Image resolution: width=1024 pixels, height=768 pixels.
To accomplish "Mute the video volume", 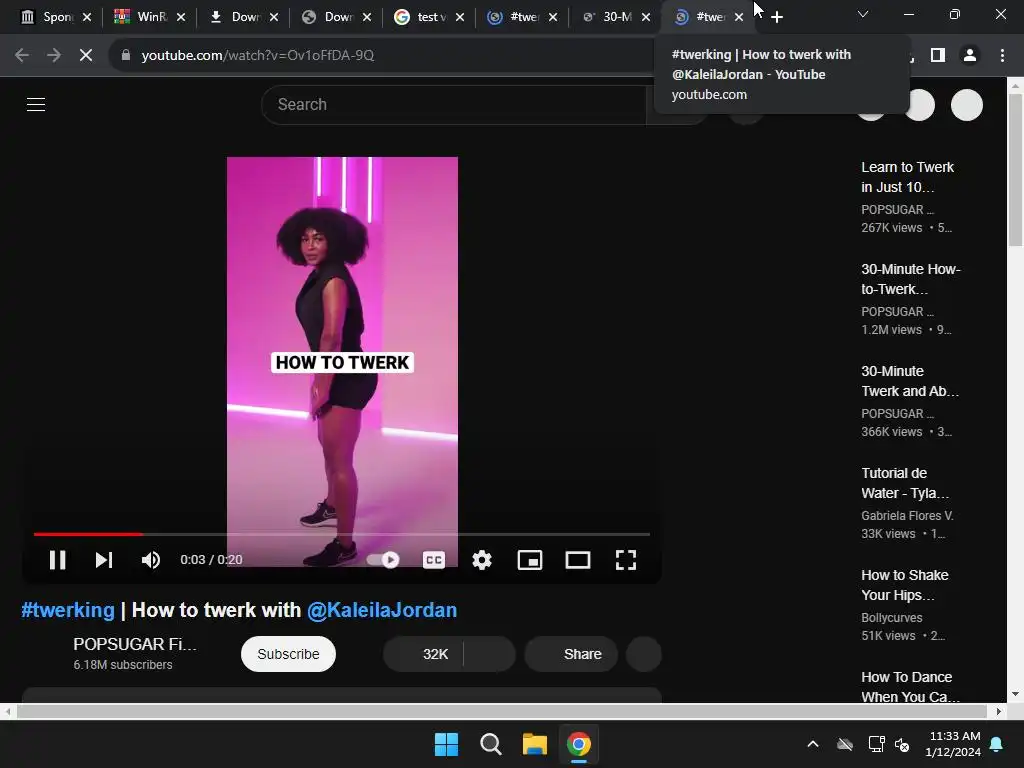I will [151, 560].
